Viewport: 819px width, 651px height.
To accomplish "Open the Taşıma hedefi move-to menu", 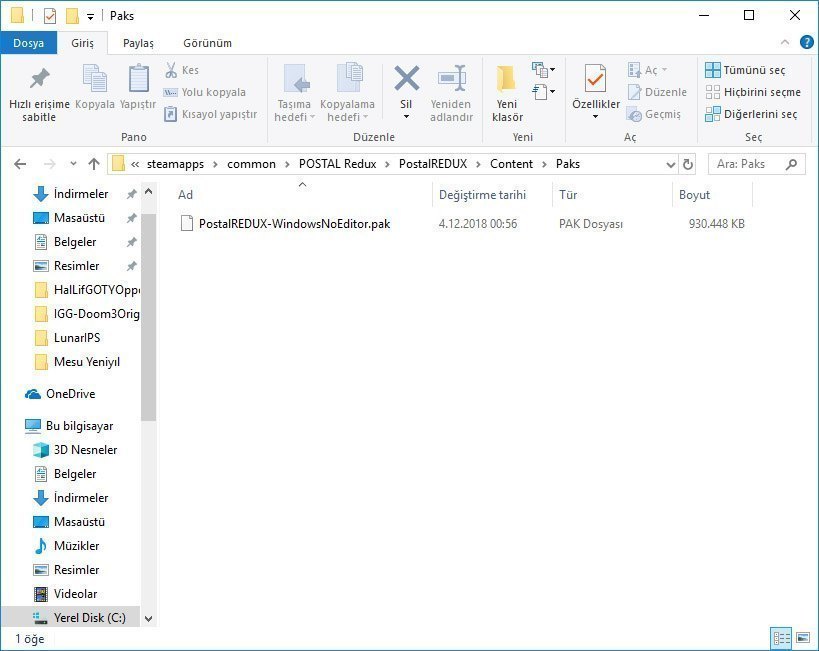I will pyautogui.click(x=294, y=94).
